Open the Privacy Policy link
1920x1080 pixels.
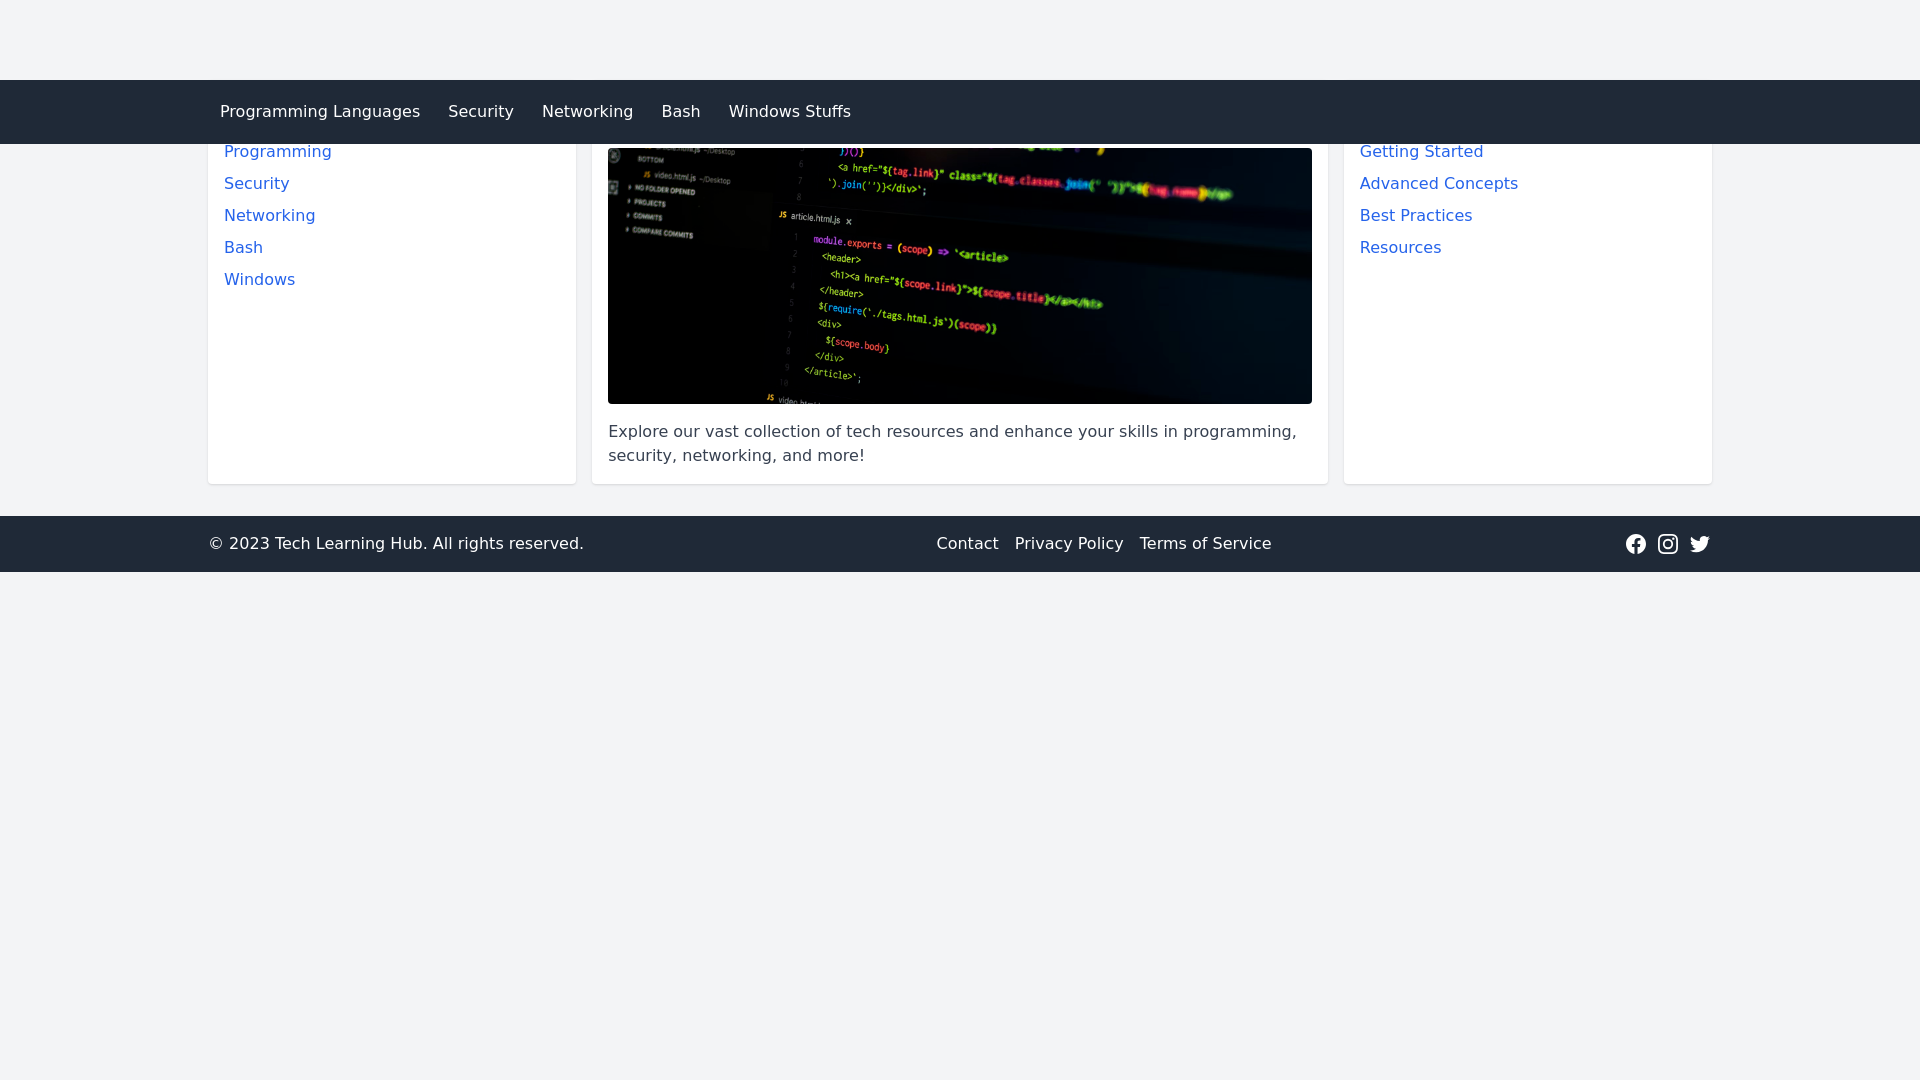tap(1068, 543)
